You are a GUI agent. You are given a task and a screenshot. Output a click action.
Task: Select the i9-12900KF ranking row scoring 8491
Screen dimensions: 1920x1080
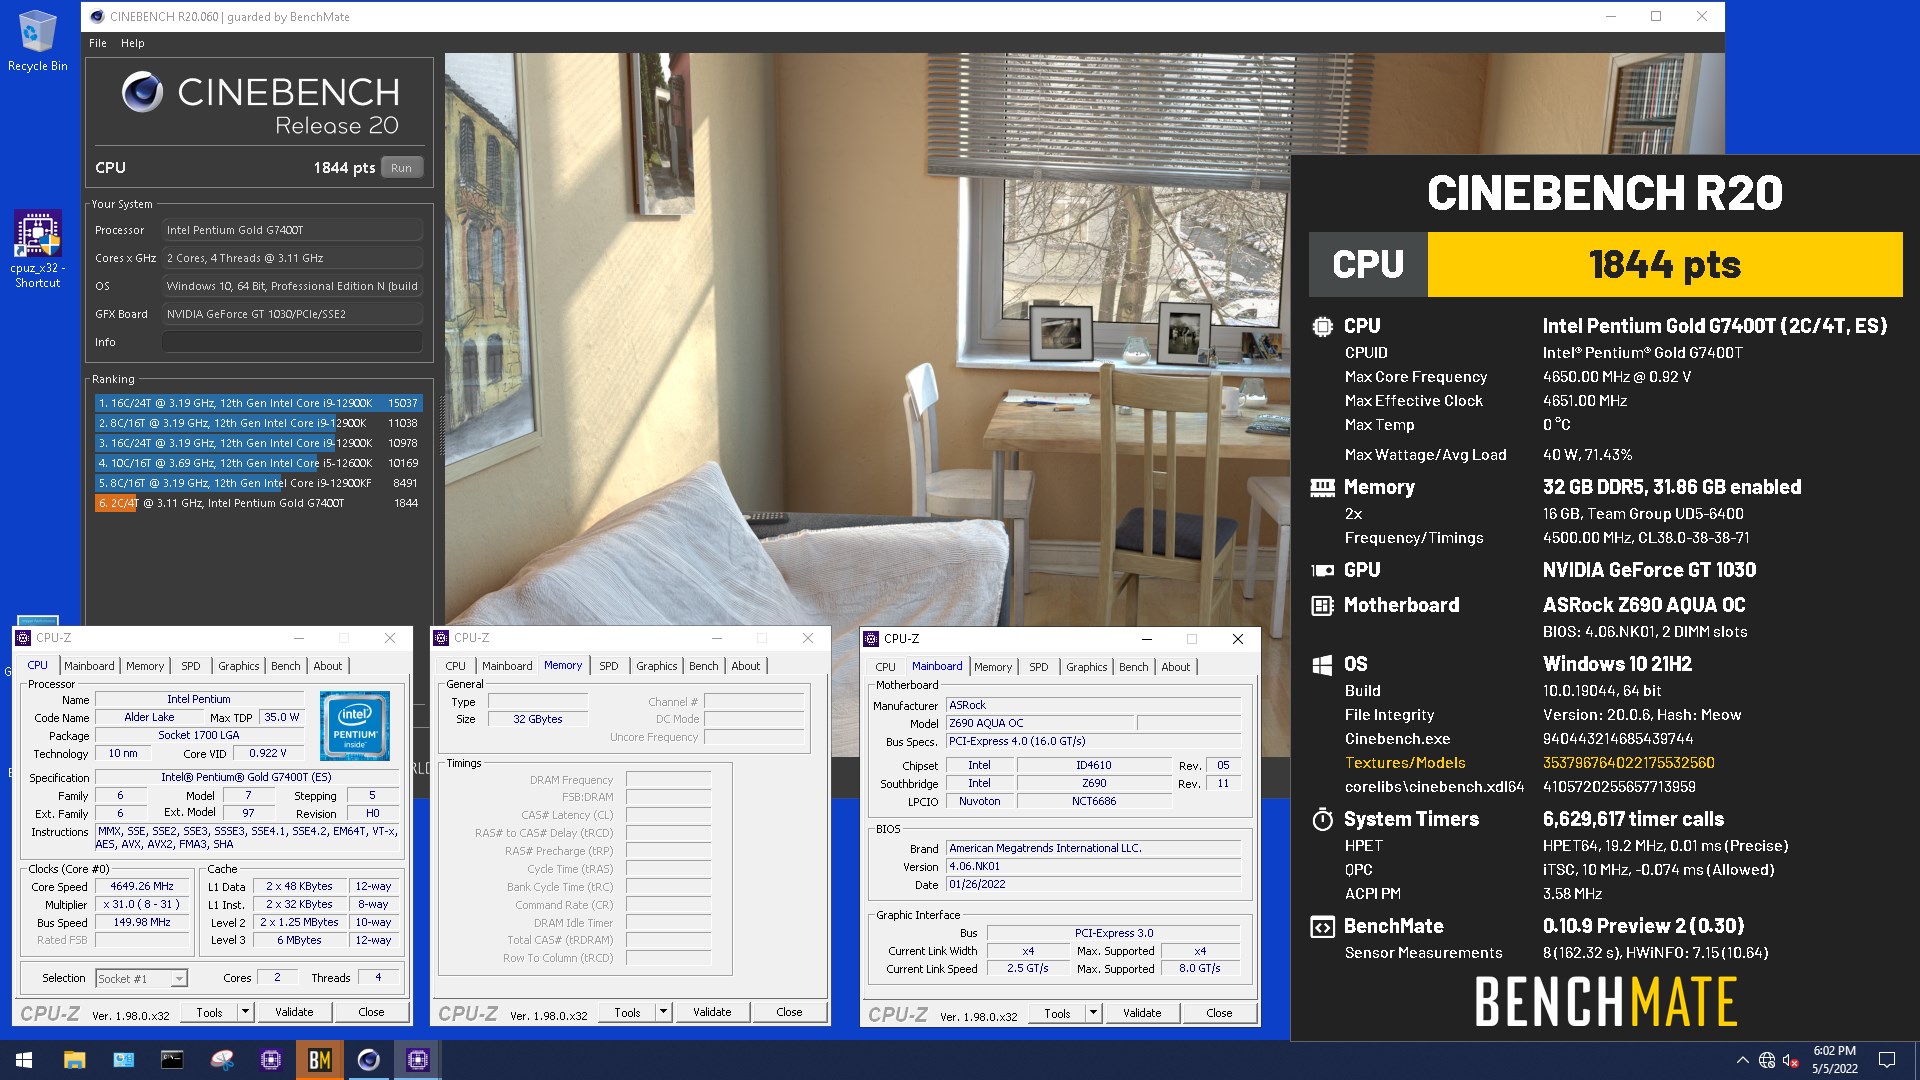[258, 483]
